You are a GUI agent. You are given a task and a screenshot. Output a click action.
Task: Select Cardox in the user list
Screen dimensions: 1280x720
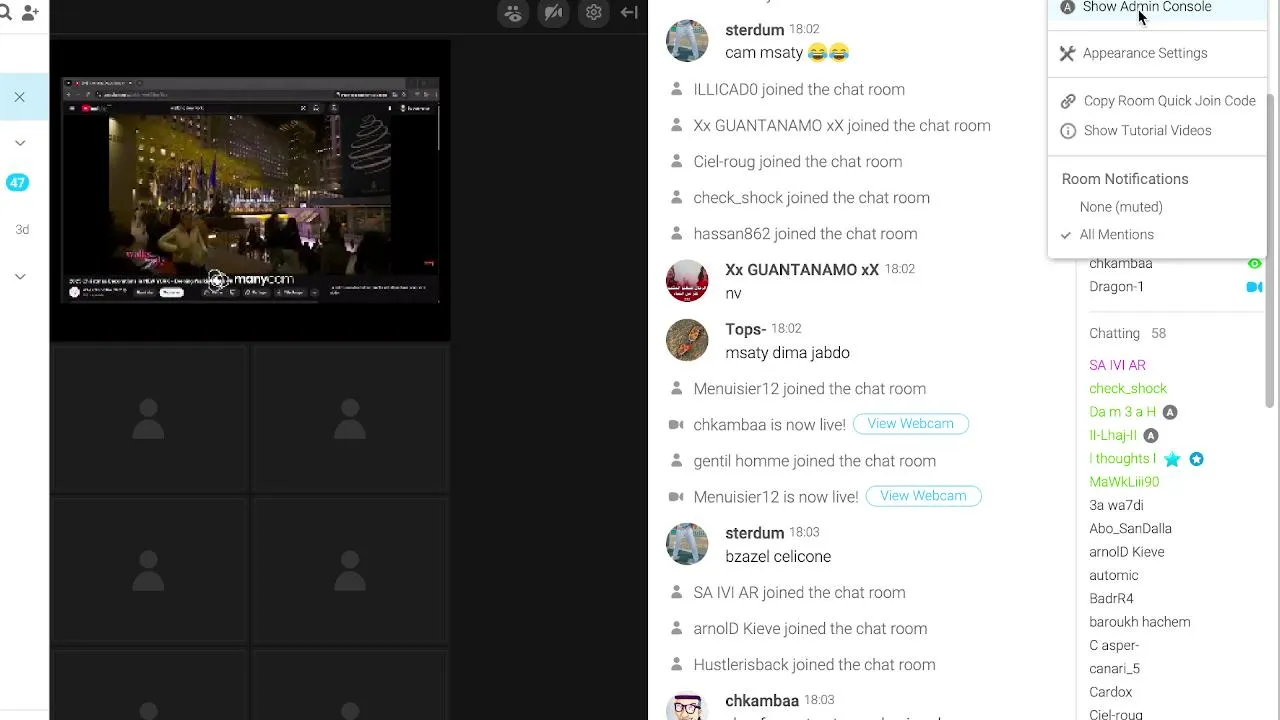pos(1110,692)
